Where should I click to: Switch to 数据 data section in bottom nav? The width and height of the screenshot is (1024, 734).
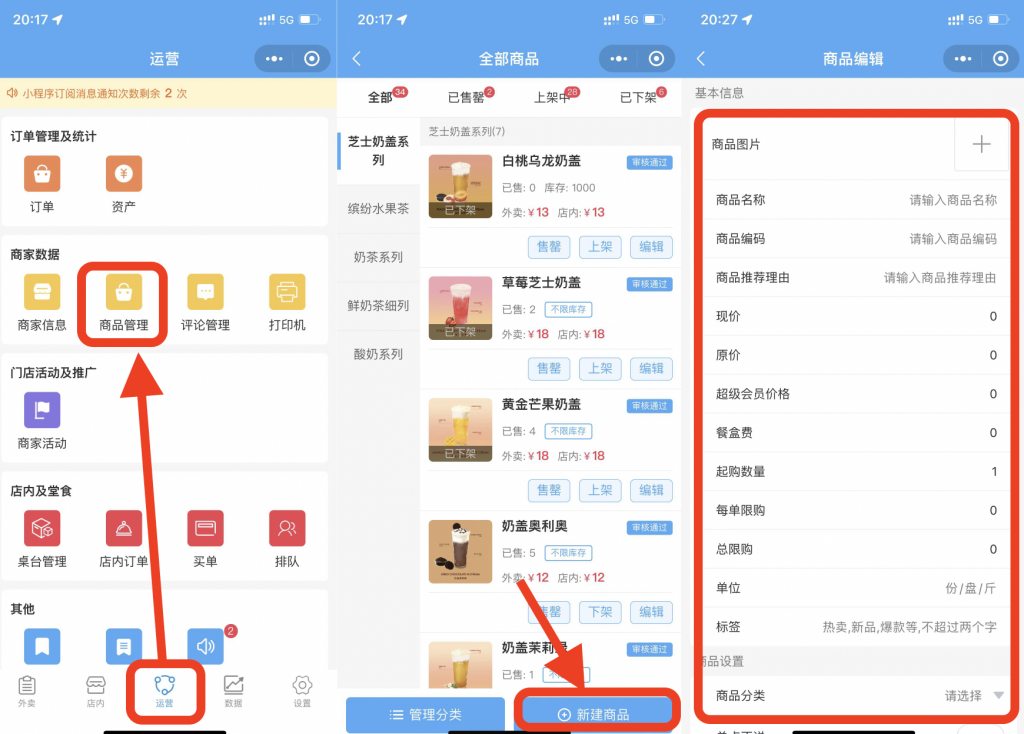[x=233, y=689]
